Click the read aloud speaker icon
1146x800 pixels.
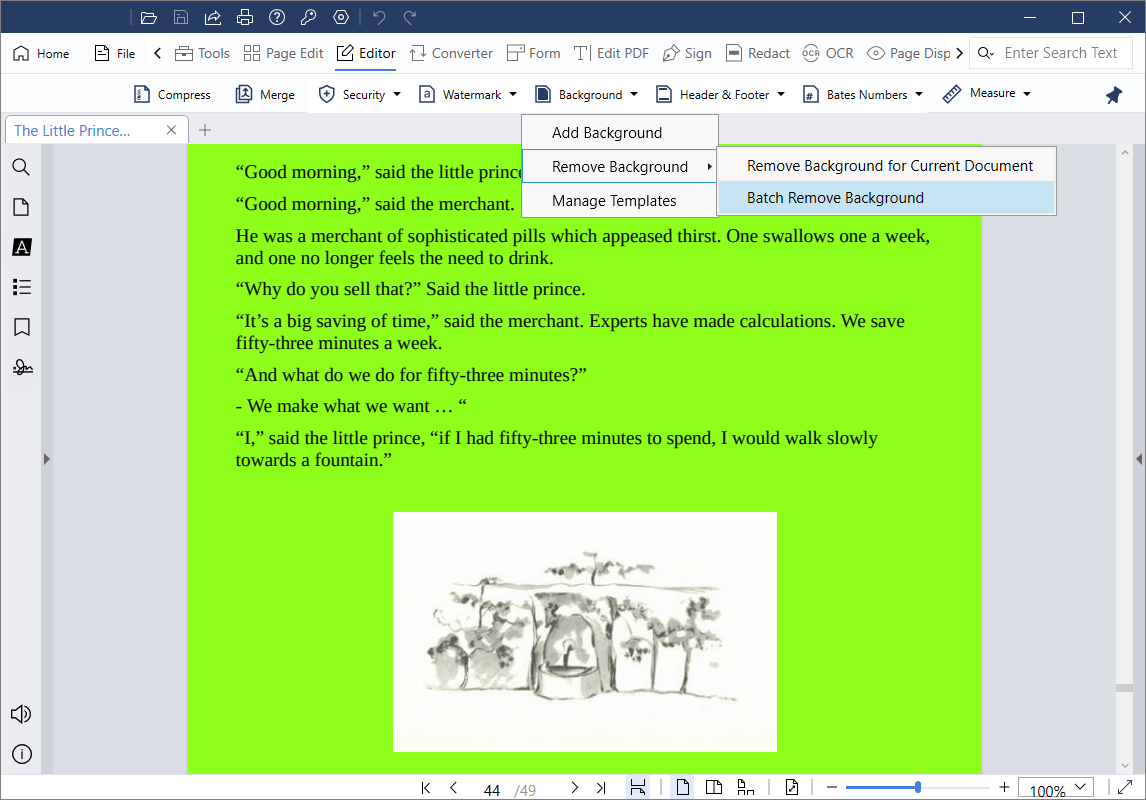[x=21, y=714]
